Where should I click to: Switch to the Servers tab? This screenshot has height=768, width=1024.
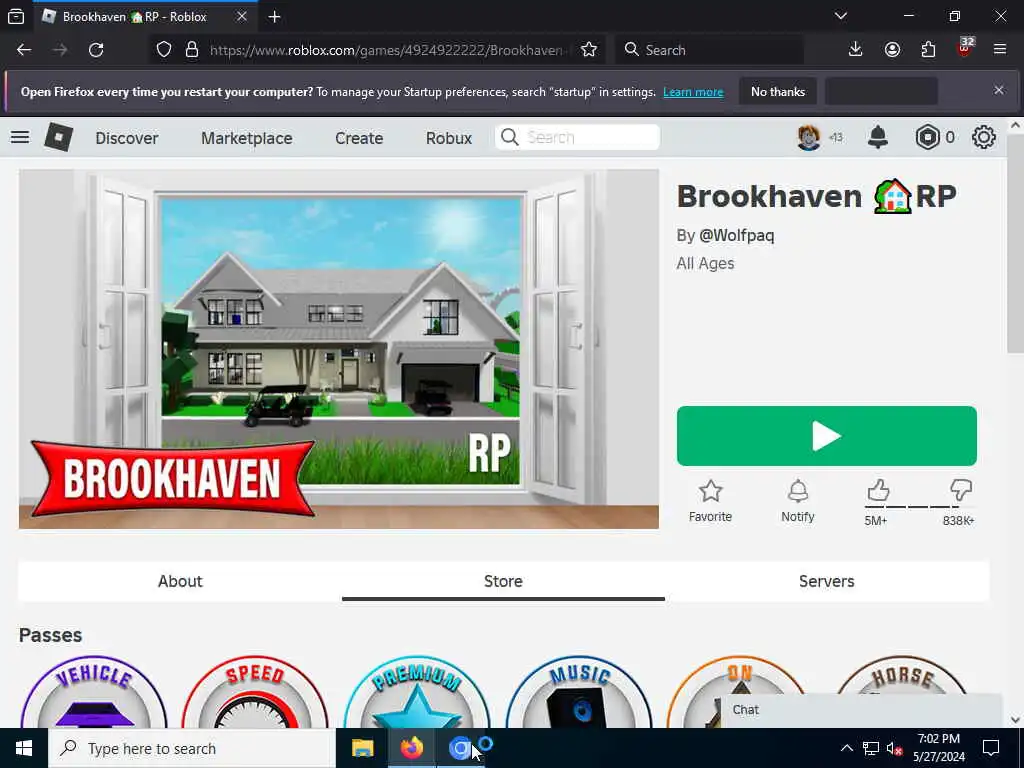827,581
